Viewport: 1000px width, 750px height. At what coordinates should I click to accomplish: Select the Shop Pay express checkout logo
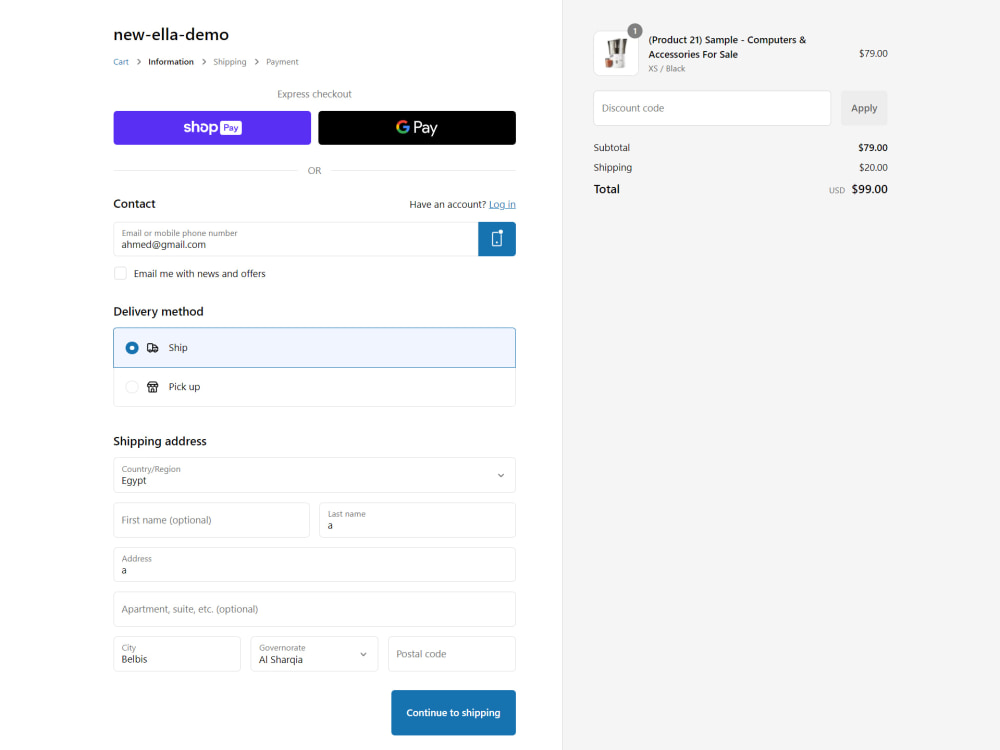tap(211, 127)
